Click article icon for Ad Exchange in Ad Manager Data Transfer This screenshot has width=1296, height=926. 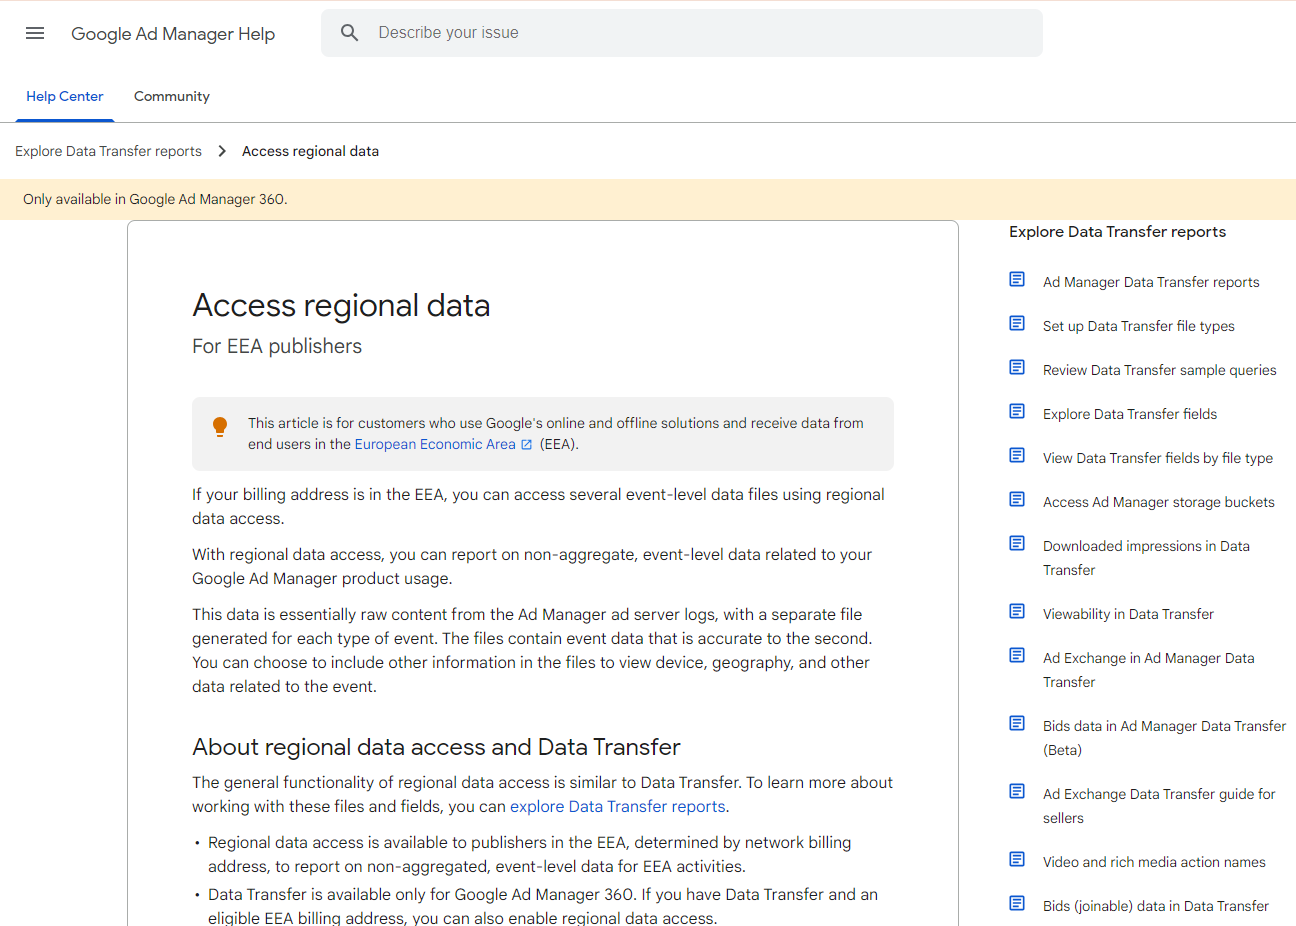(1017, 655)
